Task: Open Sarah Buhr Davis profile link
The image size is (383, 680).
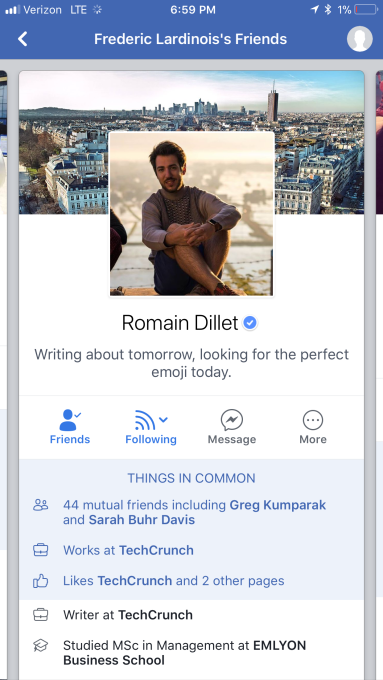Action: [x=142, y=520]
